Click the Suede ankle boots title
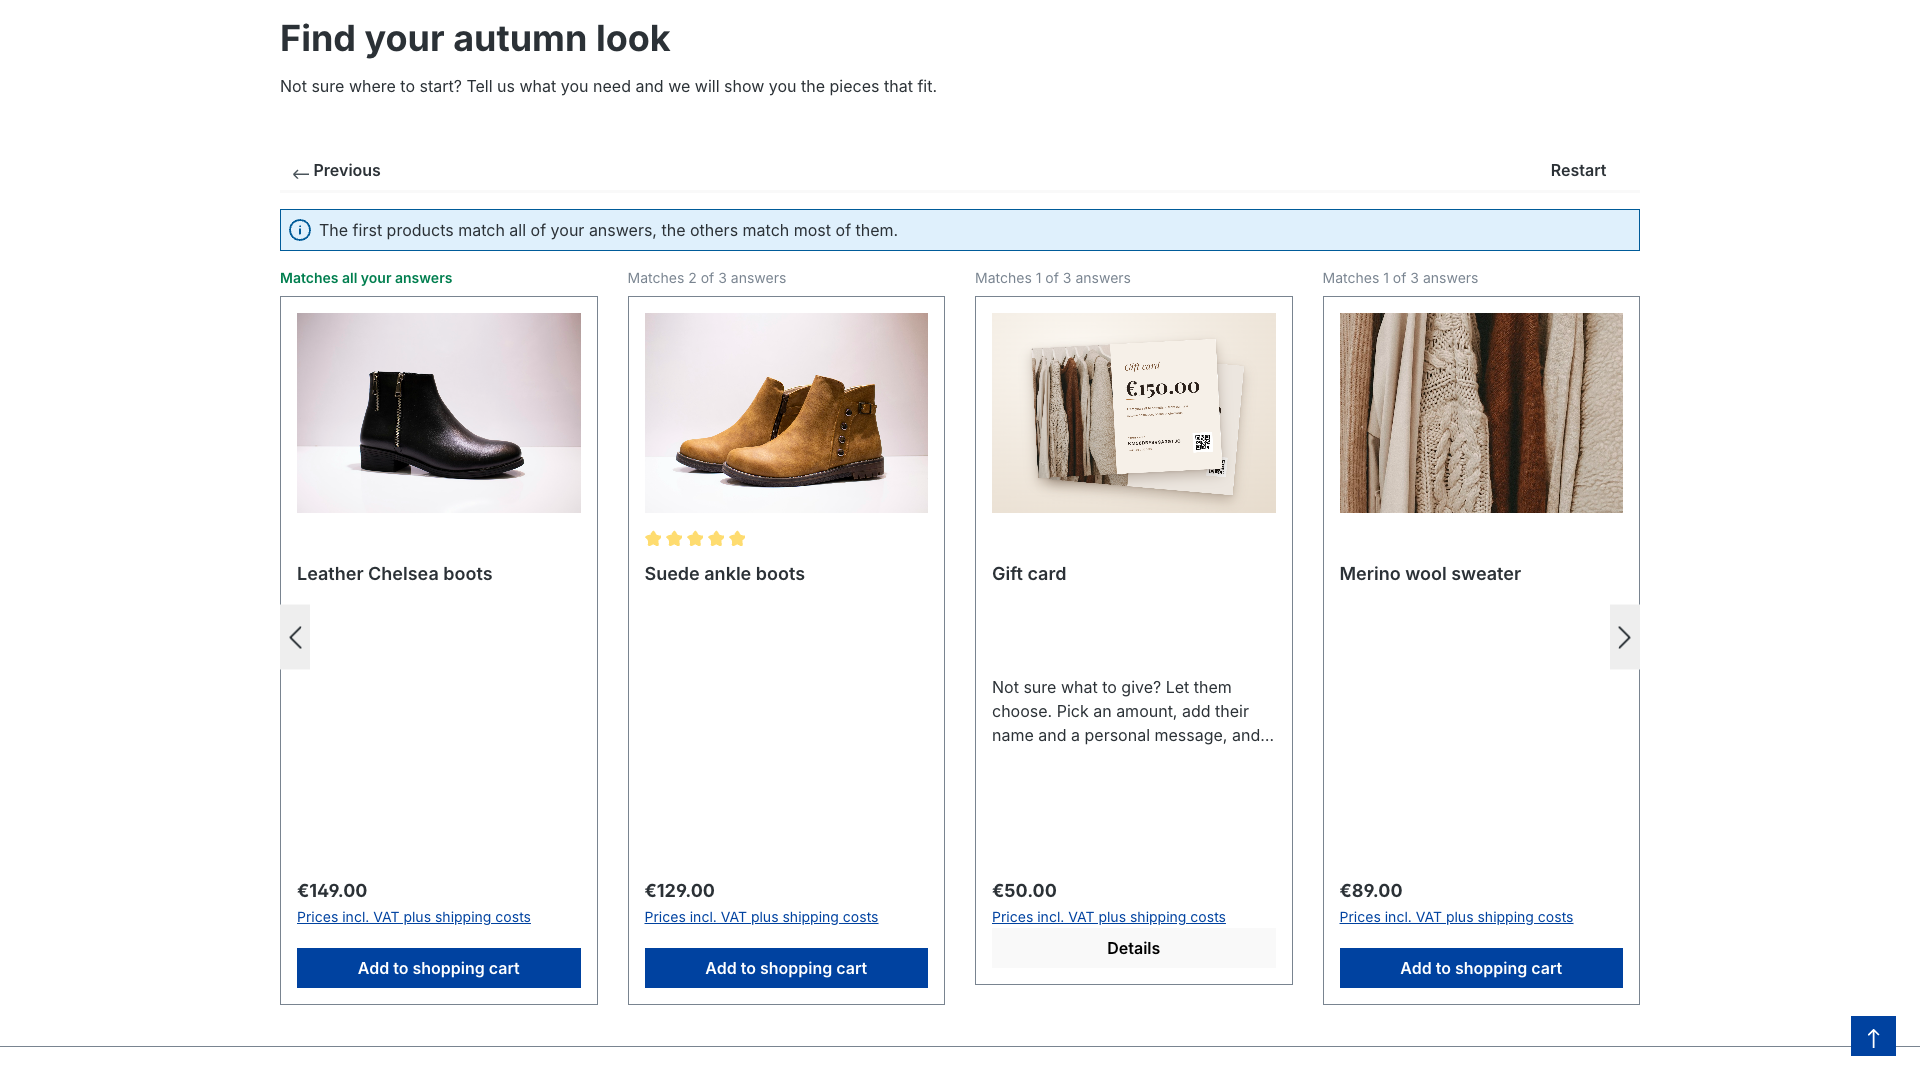This screenshot has width=1920, height=1080. (724, 574)
